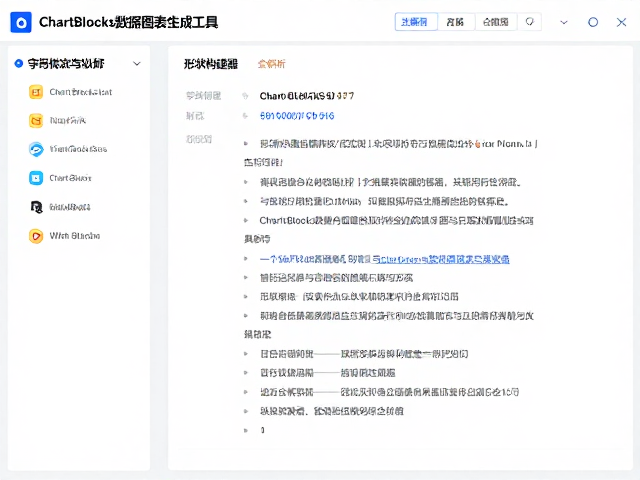Image resolution: width=640 pixels, height=480 pixels.
Task: Open the chevron dropdown in the title bar
Action: coord(564,22)
